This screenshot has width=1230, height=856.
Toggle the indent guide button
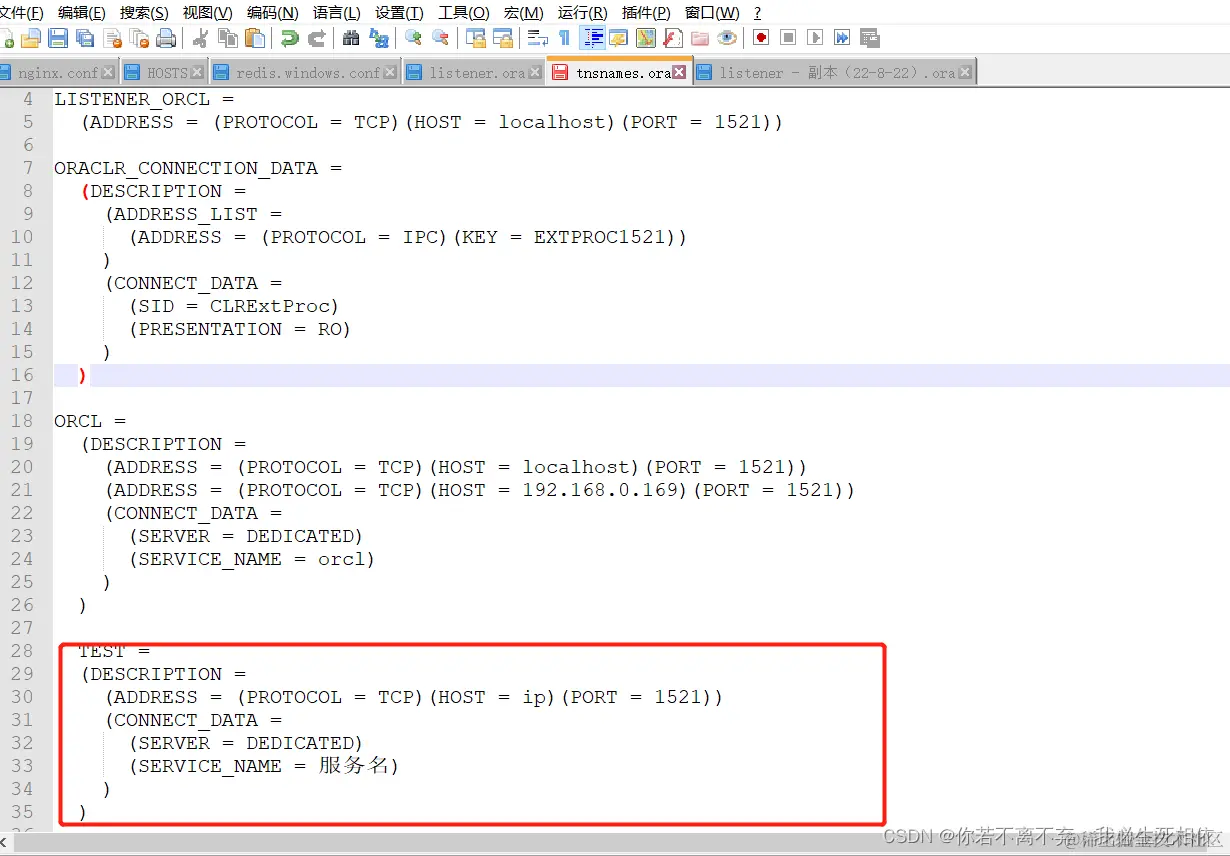(x=592, y=38)
